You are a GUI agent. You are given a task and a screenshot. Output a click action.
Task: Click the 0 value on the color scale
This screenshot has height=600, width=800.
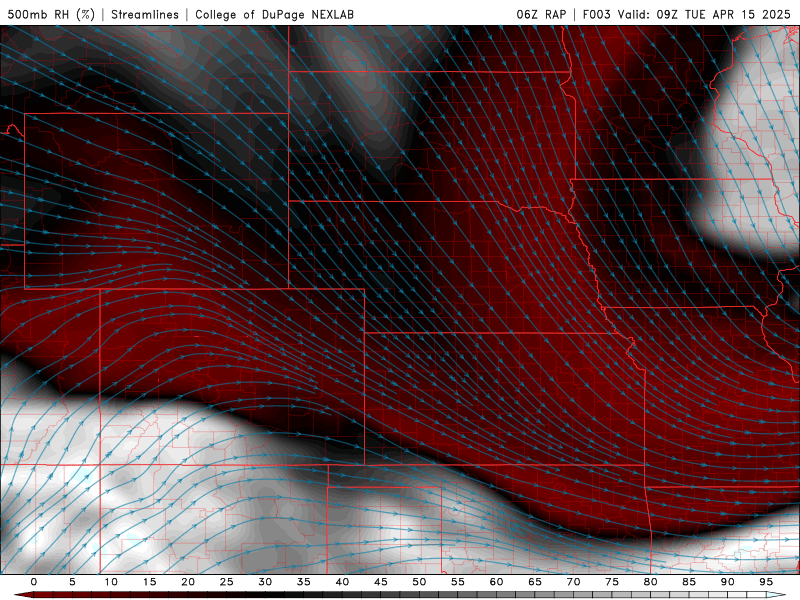coord(34,582)
